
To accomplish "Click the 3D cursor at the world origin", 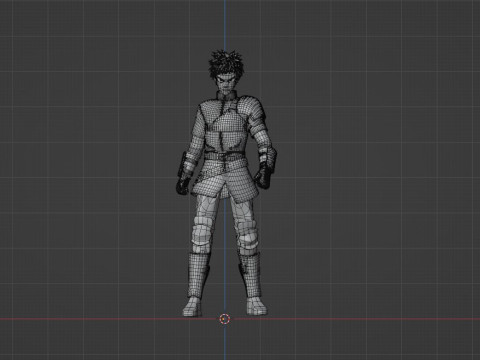I will click(x=225, y=319).
